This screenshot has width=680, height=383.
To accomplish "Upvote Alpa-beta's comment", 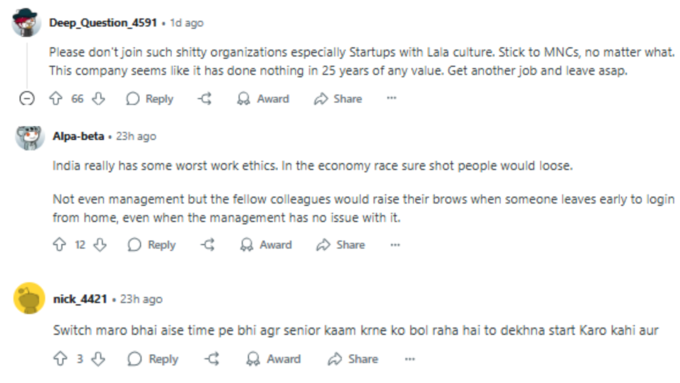I will pyautogui.click(x=59, y=245).
